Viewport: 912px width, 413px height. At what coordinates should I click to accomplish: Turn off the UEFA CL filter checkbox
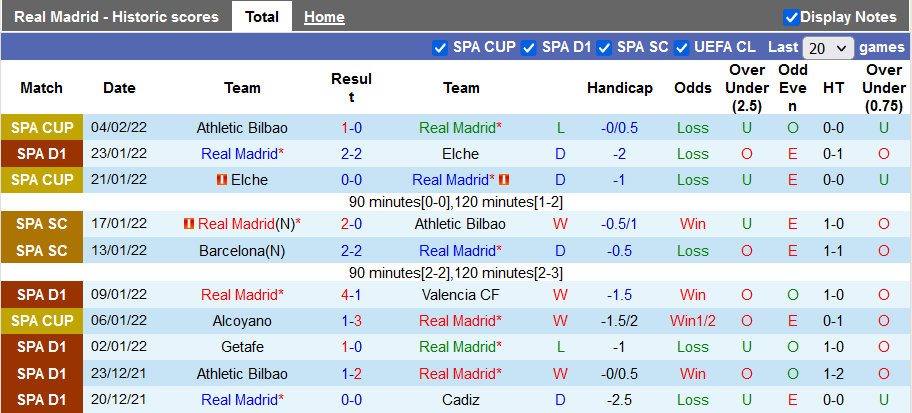[682, 47]
